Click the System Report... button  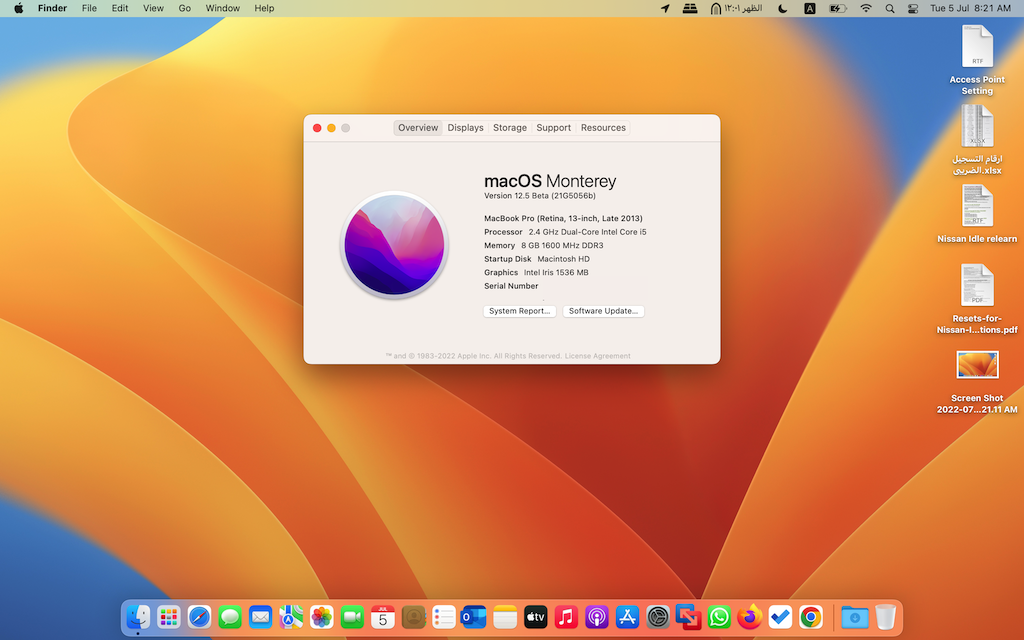519,311
